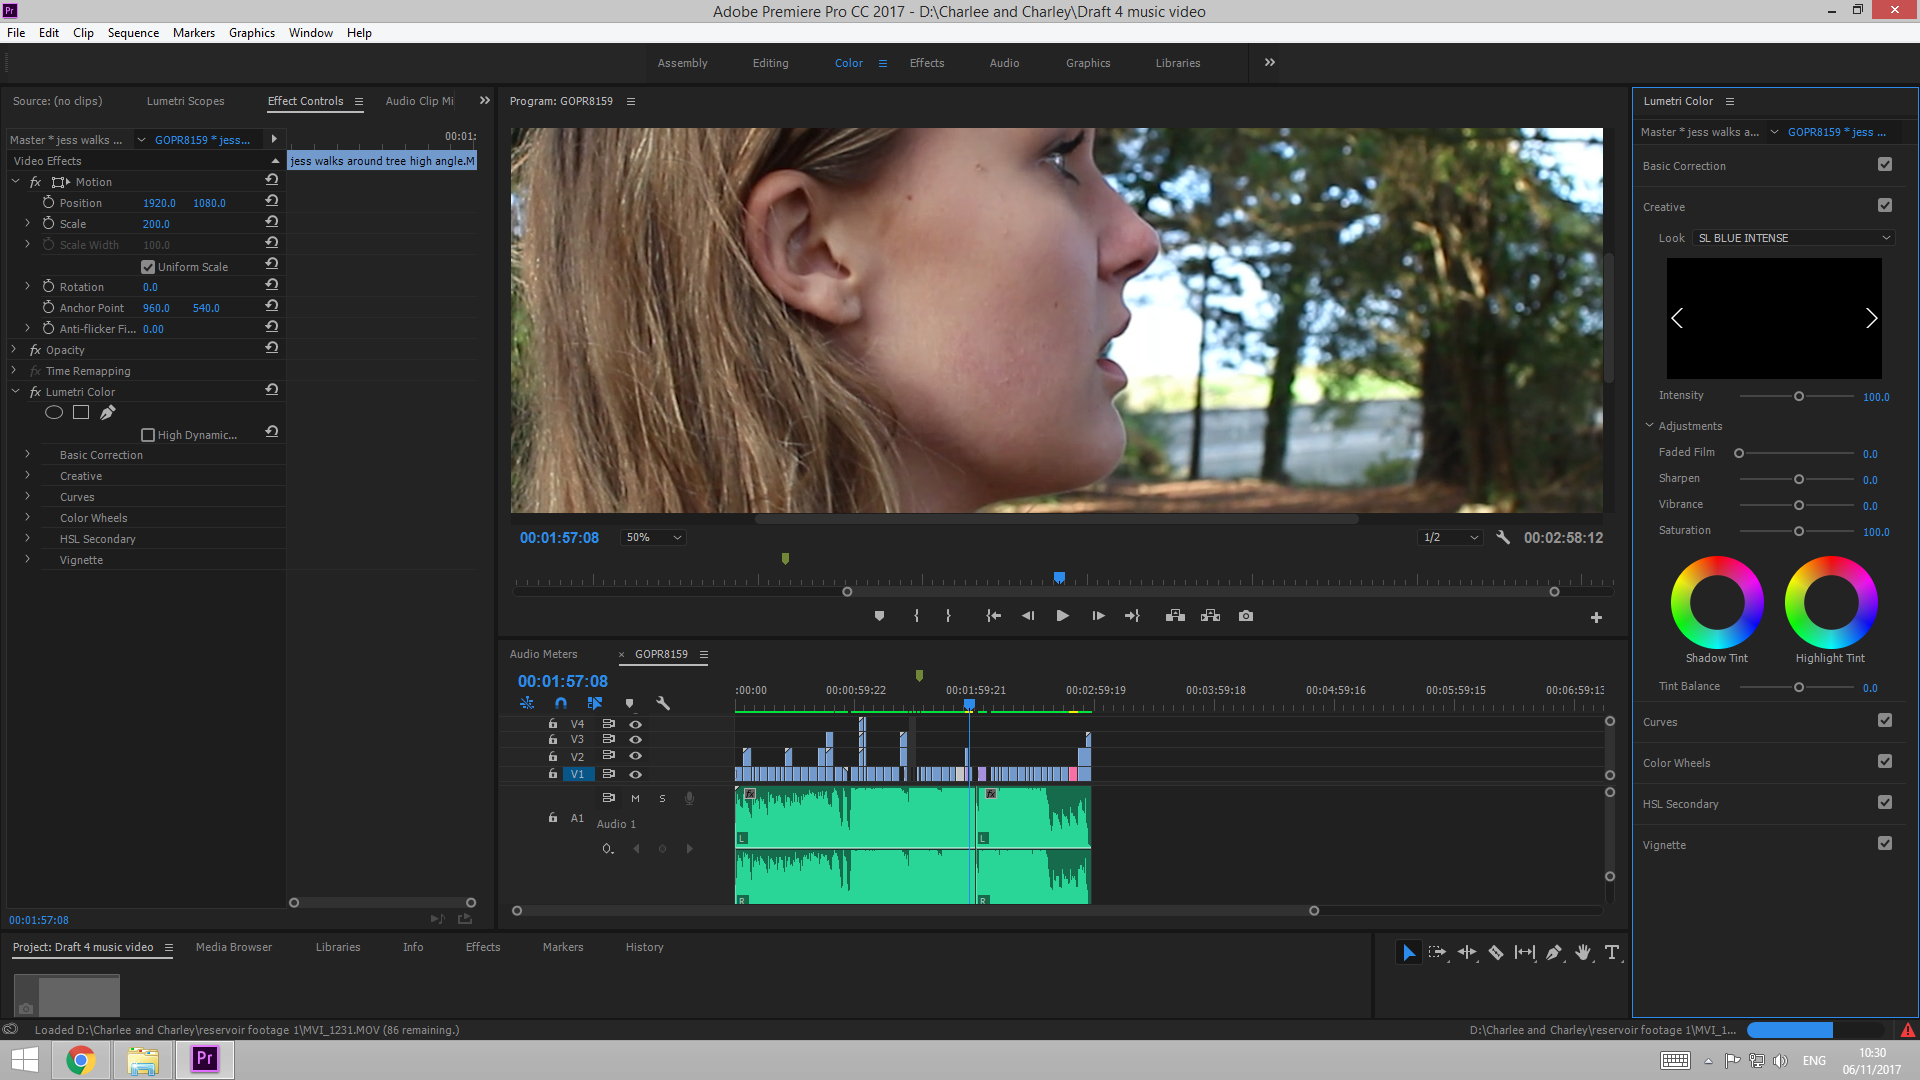Show more workspaces chevron
The image size is (1920, 1080).
(x=1270, y=62)
